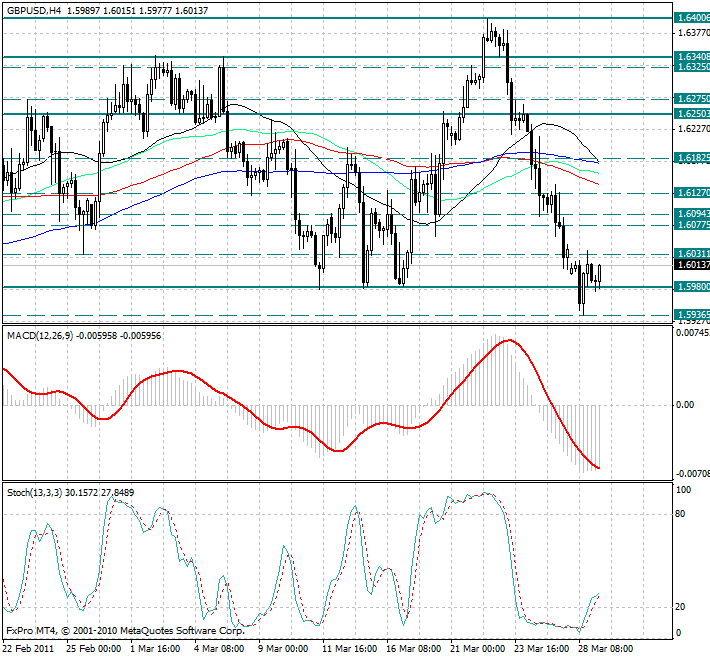Click the FxPro MT4 MetaQuotes copyright text

[x=125, y=630]
